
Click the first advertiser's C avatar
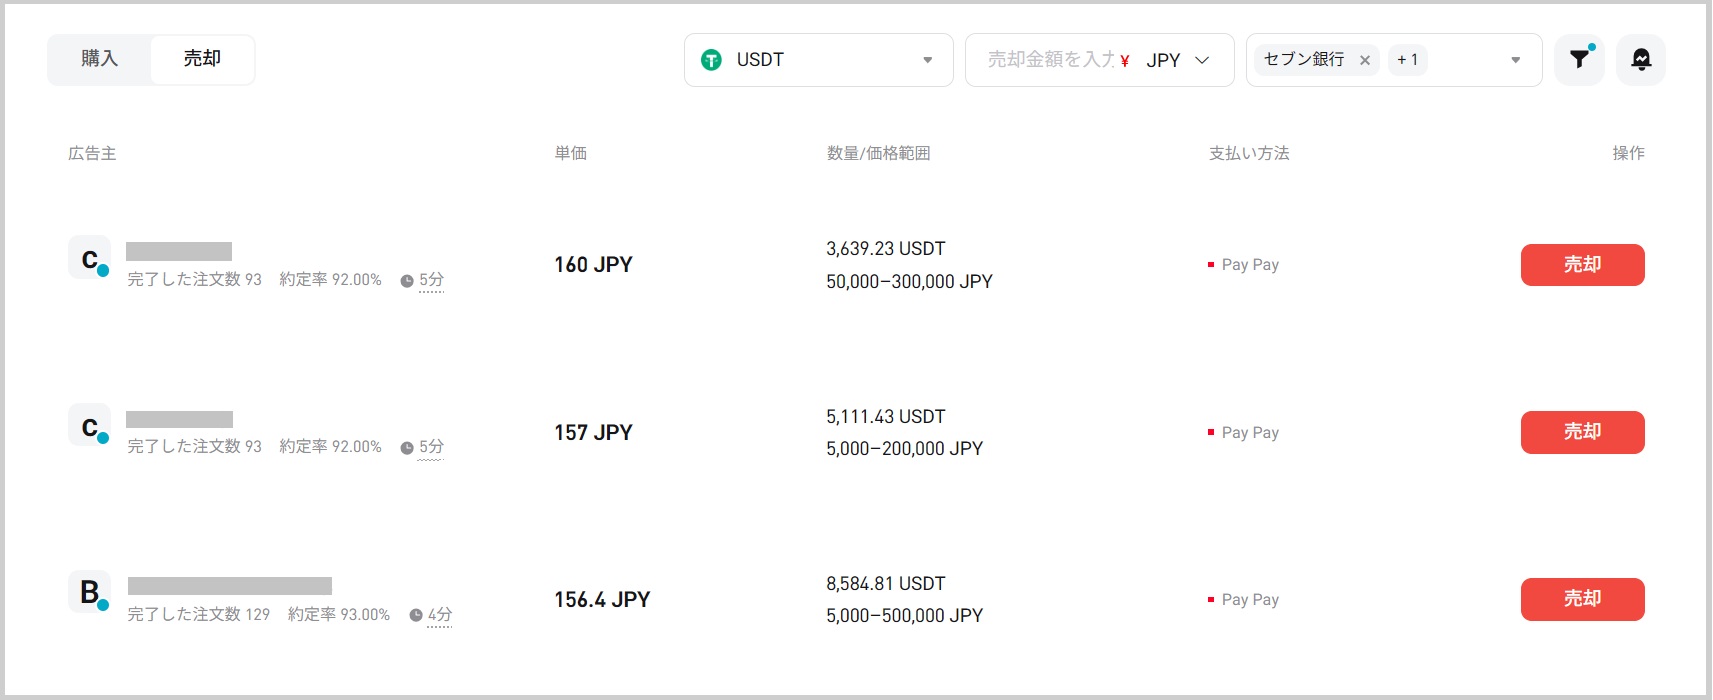click(89, 258)
